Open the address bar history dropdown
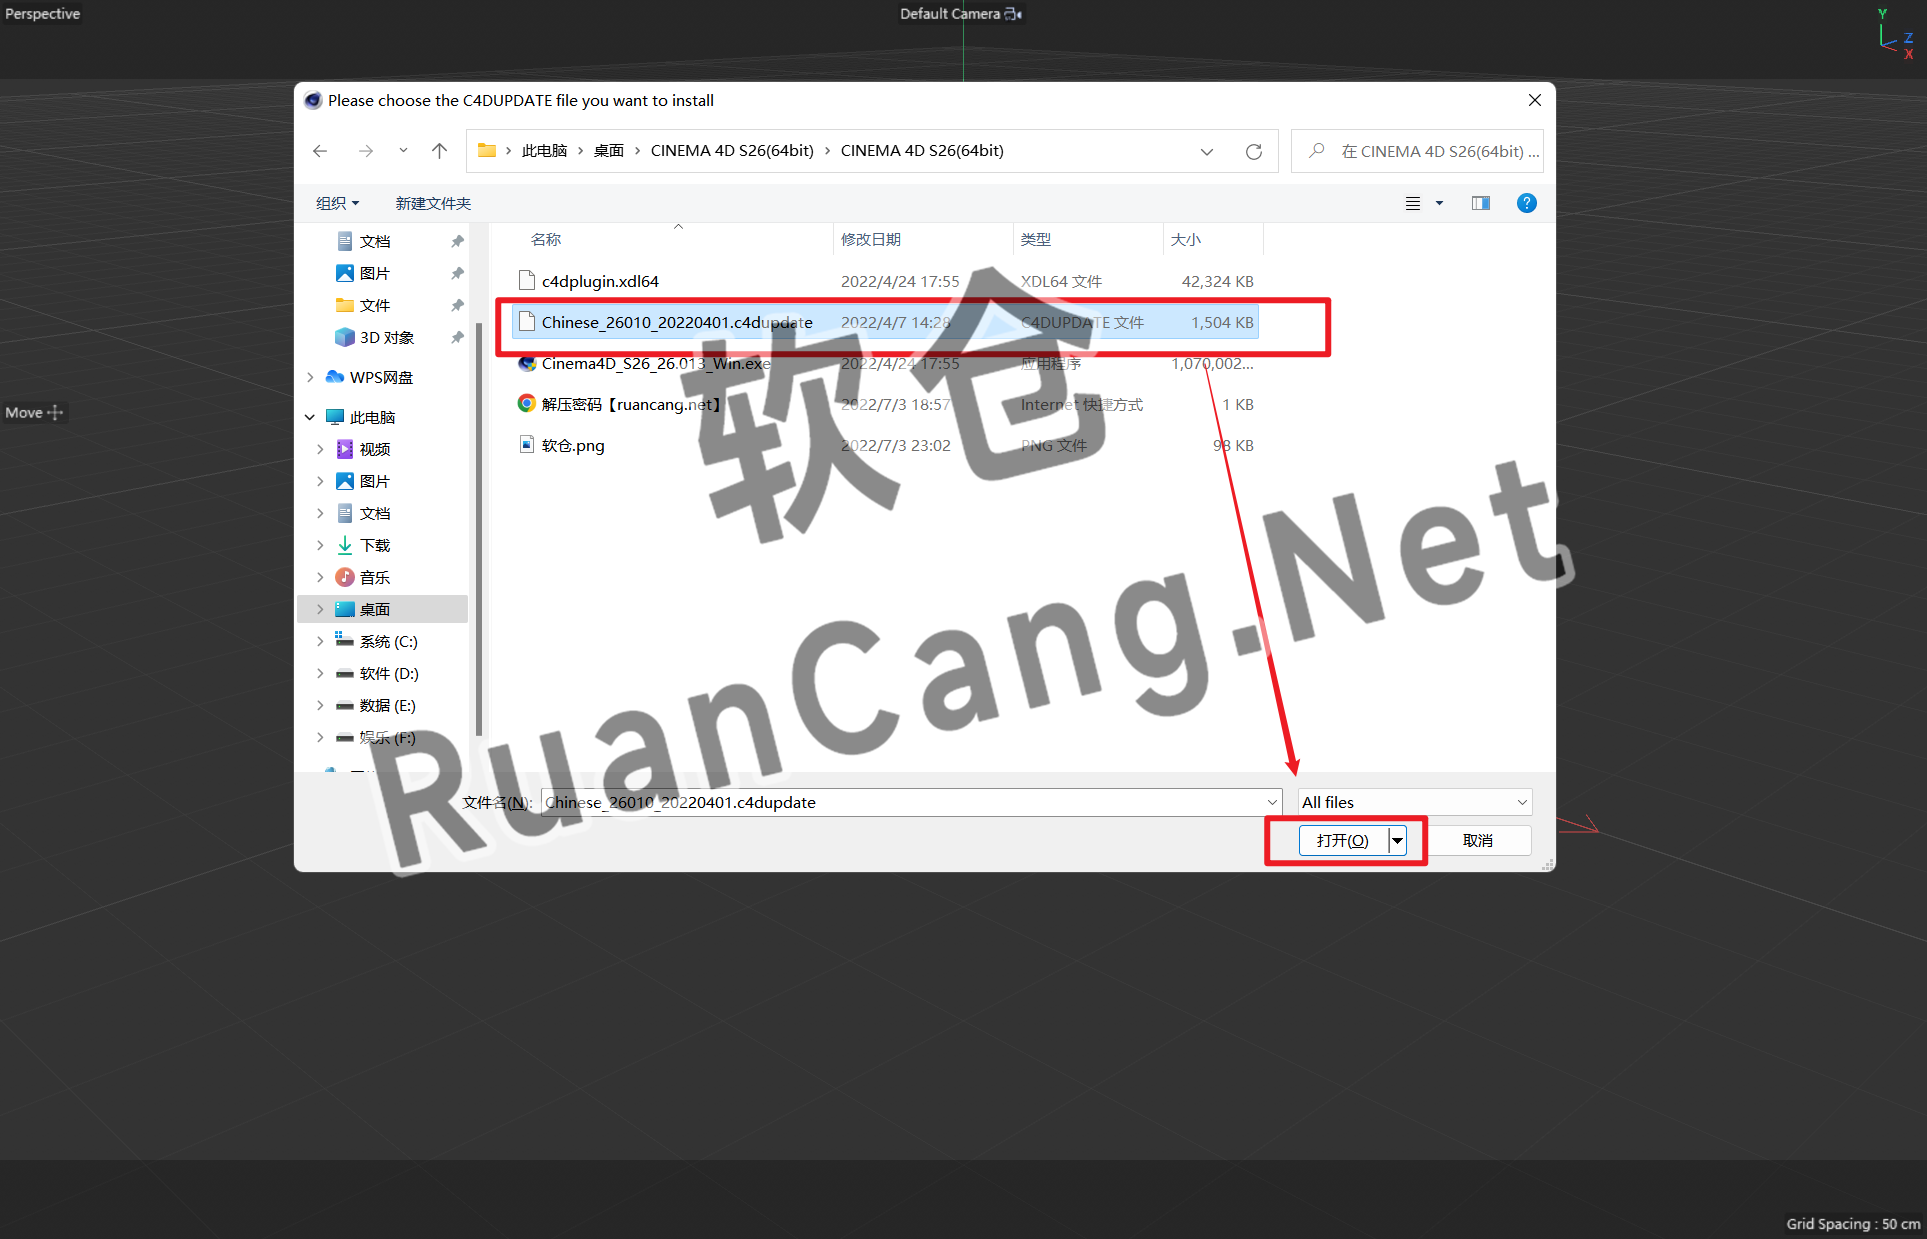The height and width of the screenshot is (1239, 1927). pyautogui.click(x=1206, y=152)
